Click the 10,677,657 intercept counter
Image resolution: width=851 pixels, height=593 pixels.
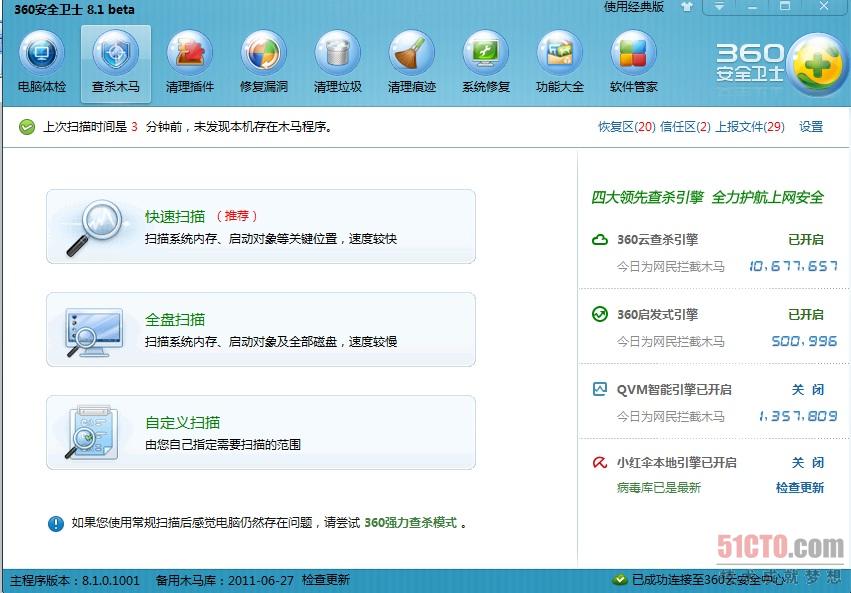coord(793,266)
